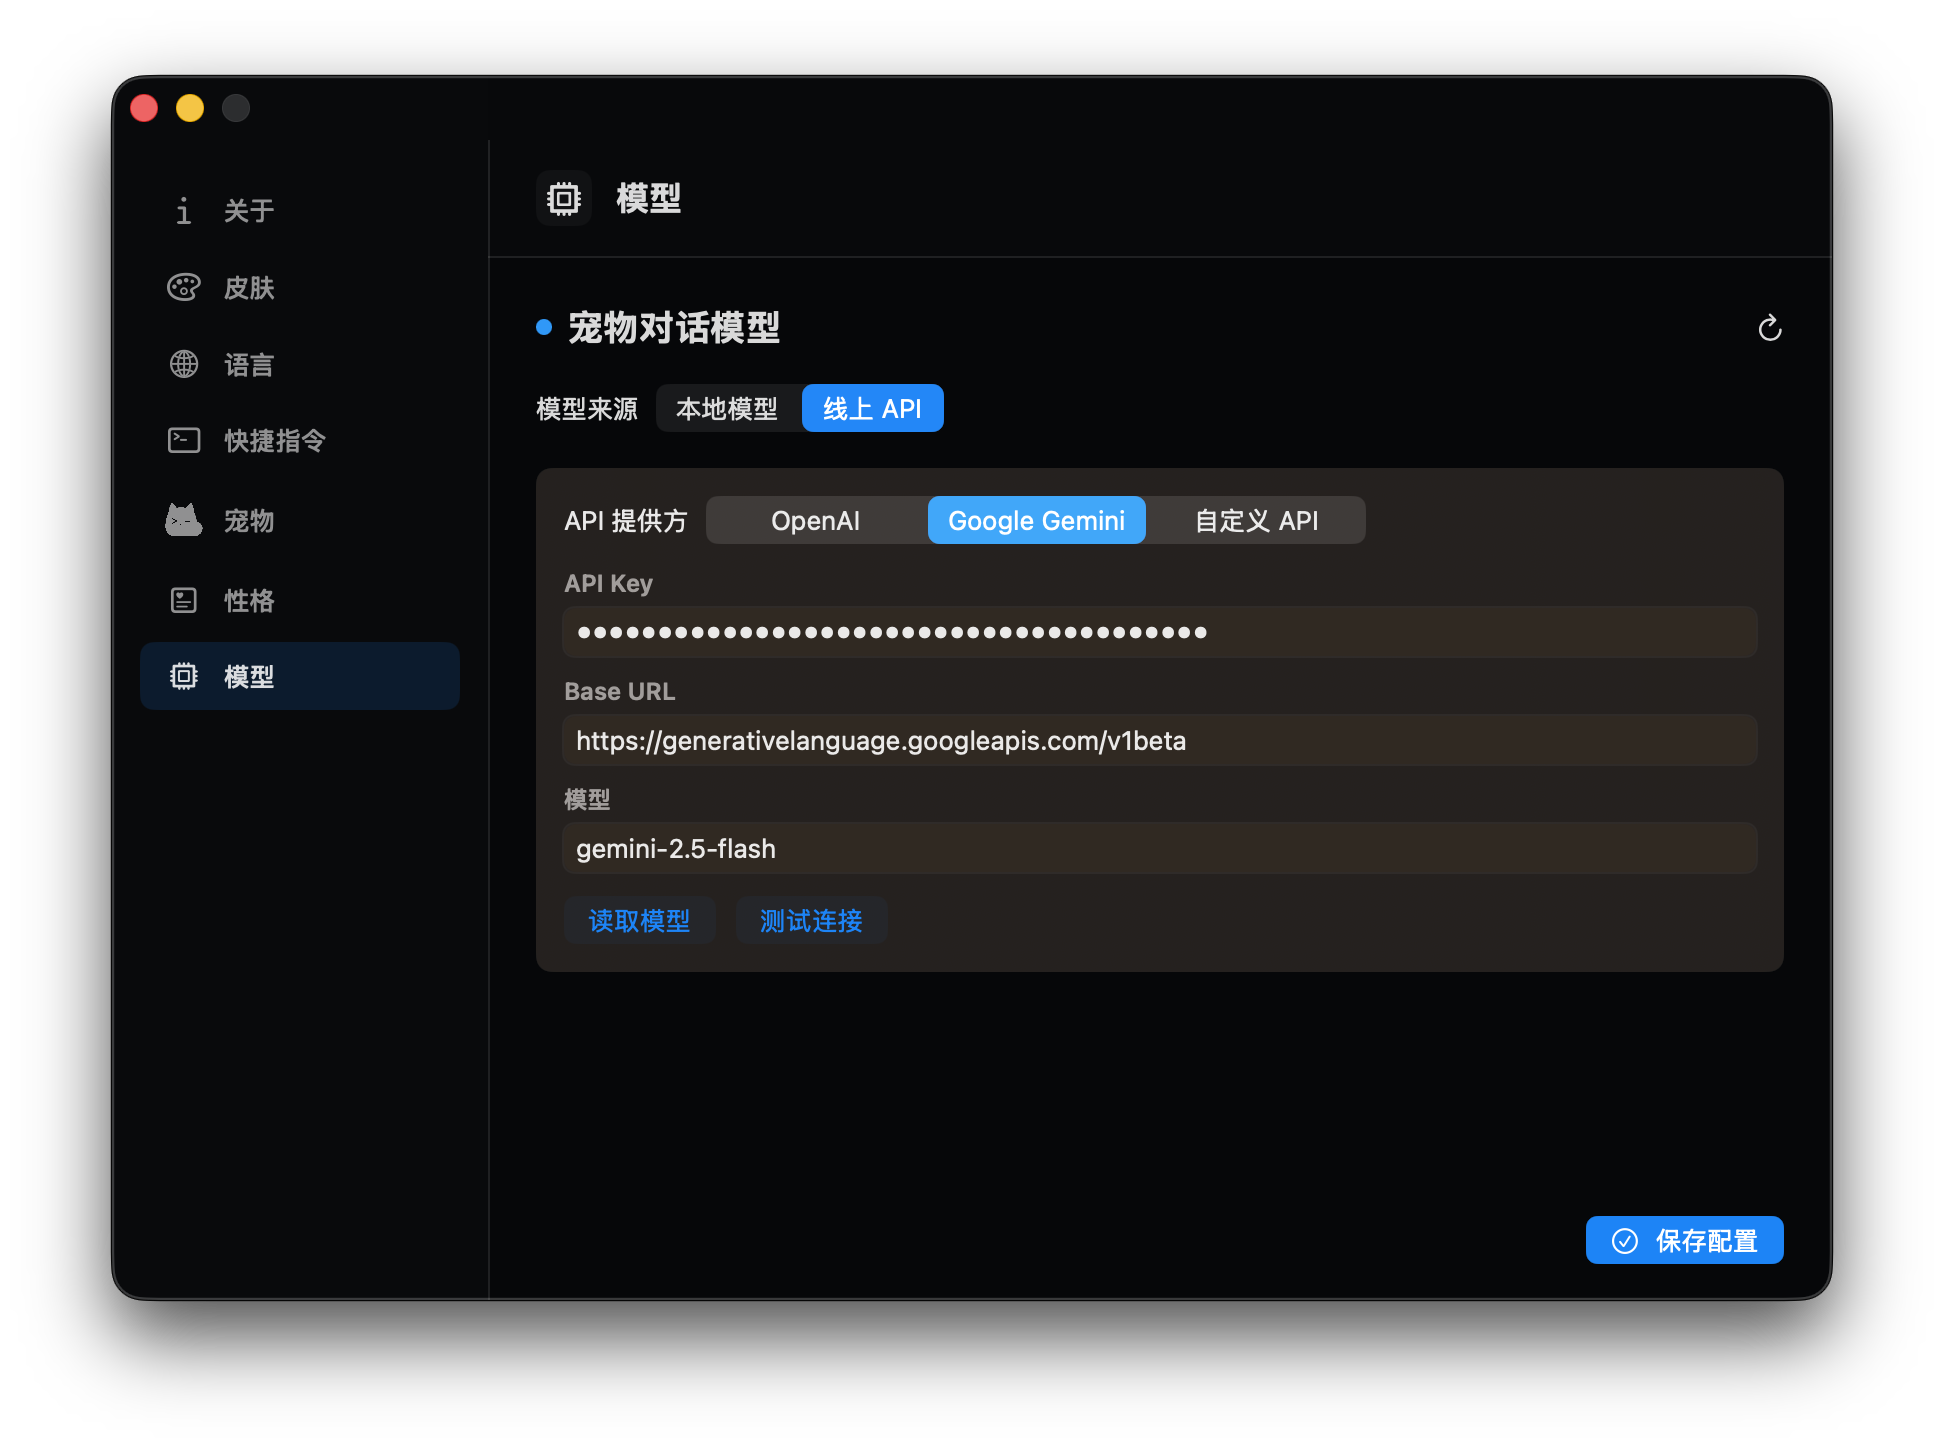
Task: Switch model source to 本地模型
Action: click(727, 408)
